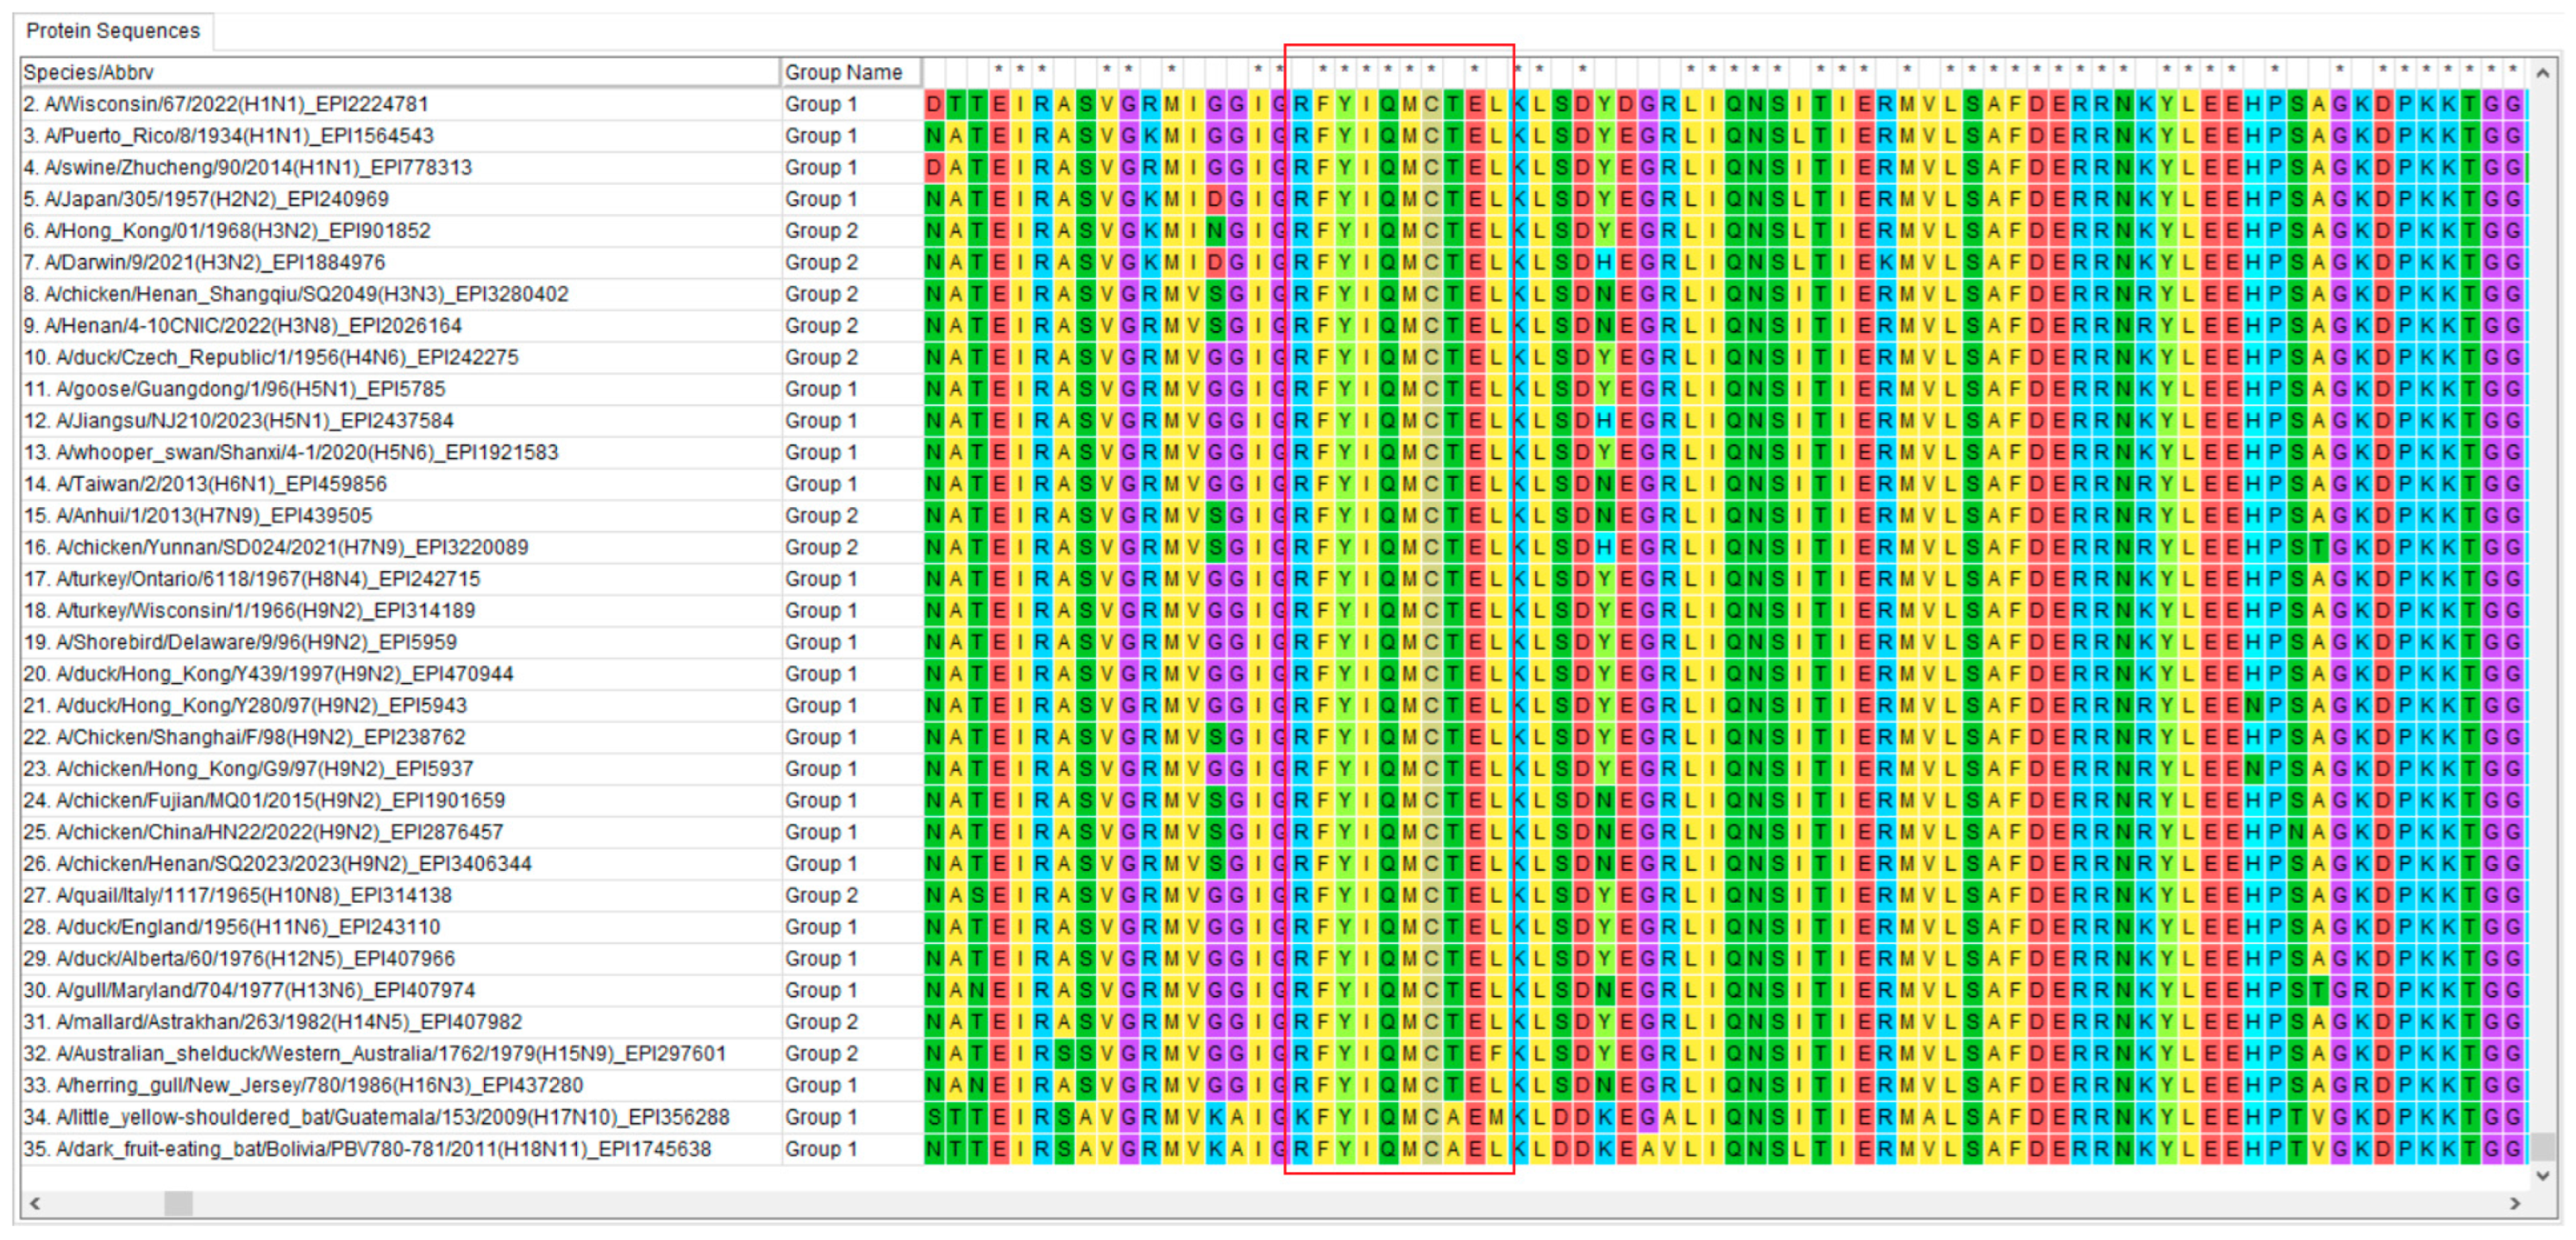Select the H17N10 Guatemala bat sequence row

point(376,1117)
